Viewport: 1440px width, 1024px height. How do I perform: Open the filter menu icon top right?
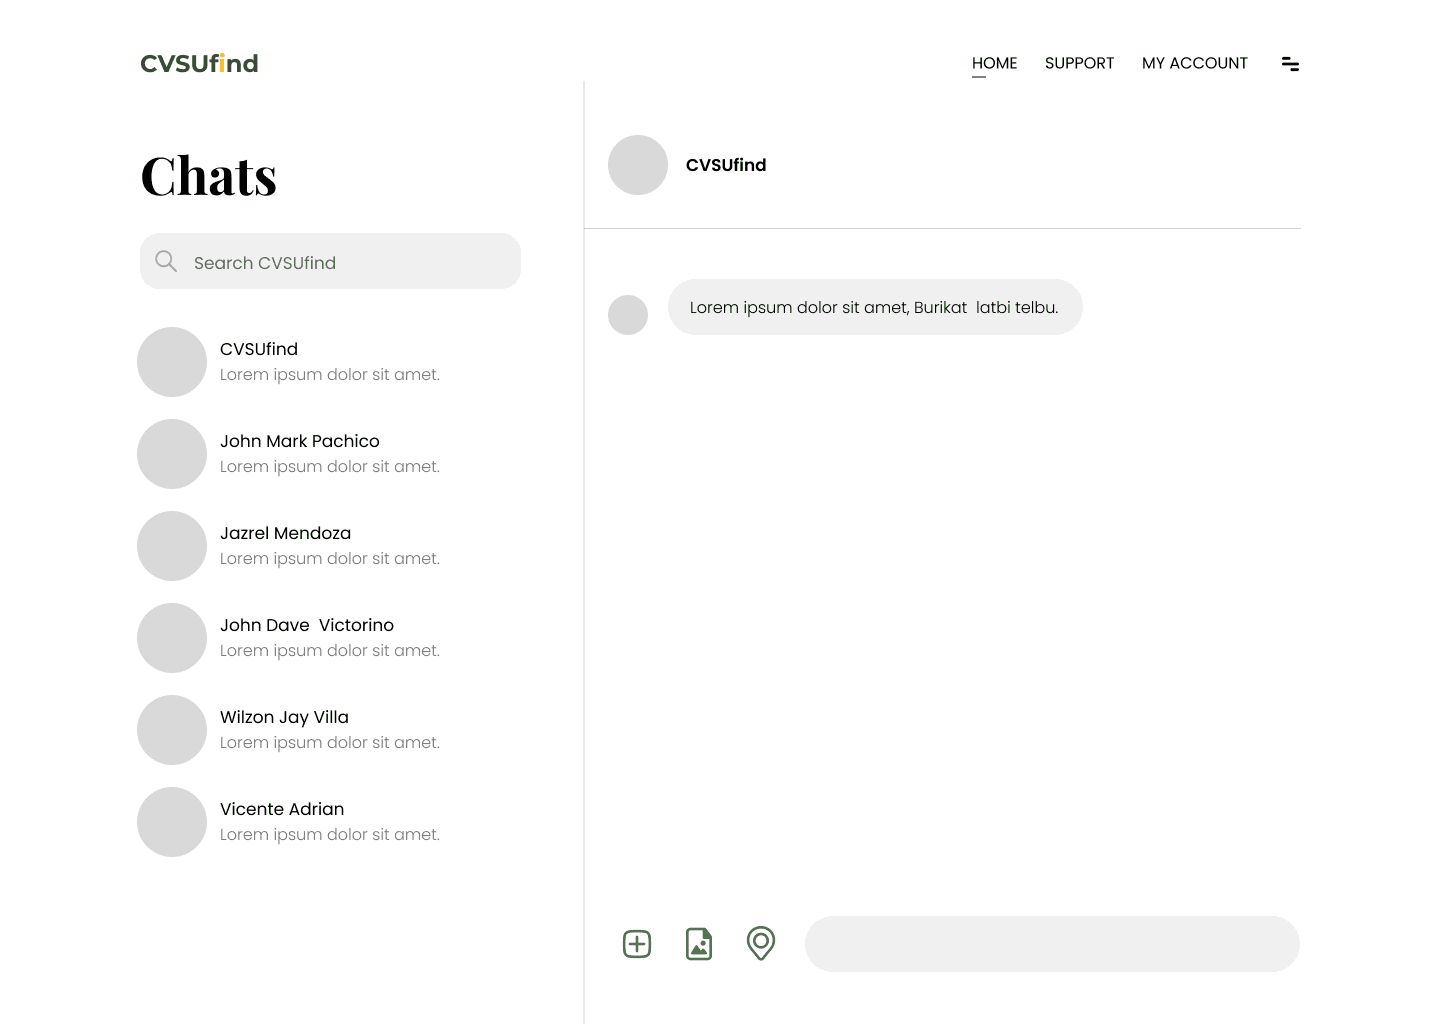point(1290,63)
